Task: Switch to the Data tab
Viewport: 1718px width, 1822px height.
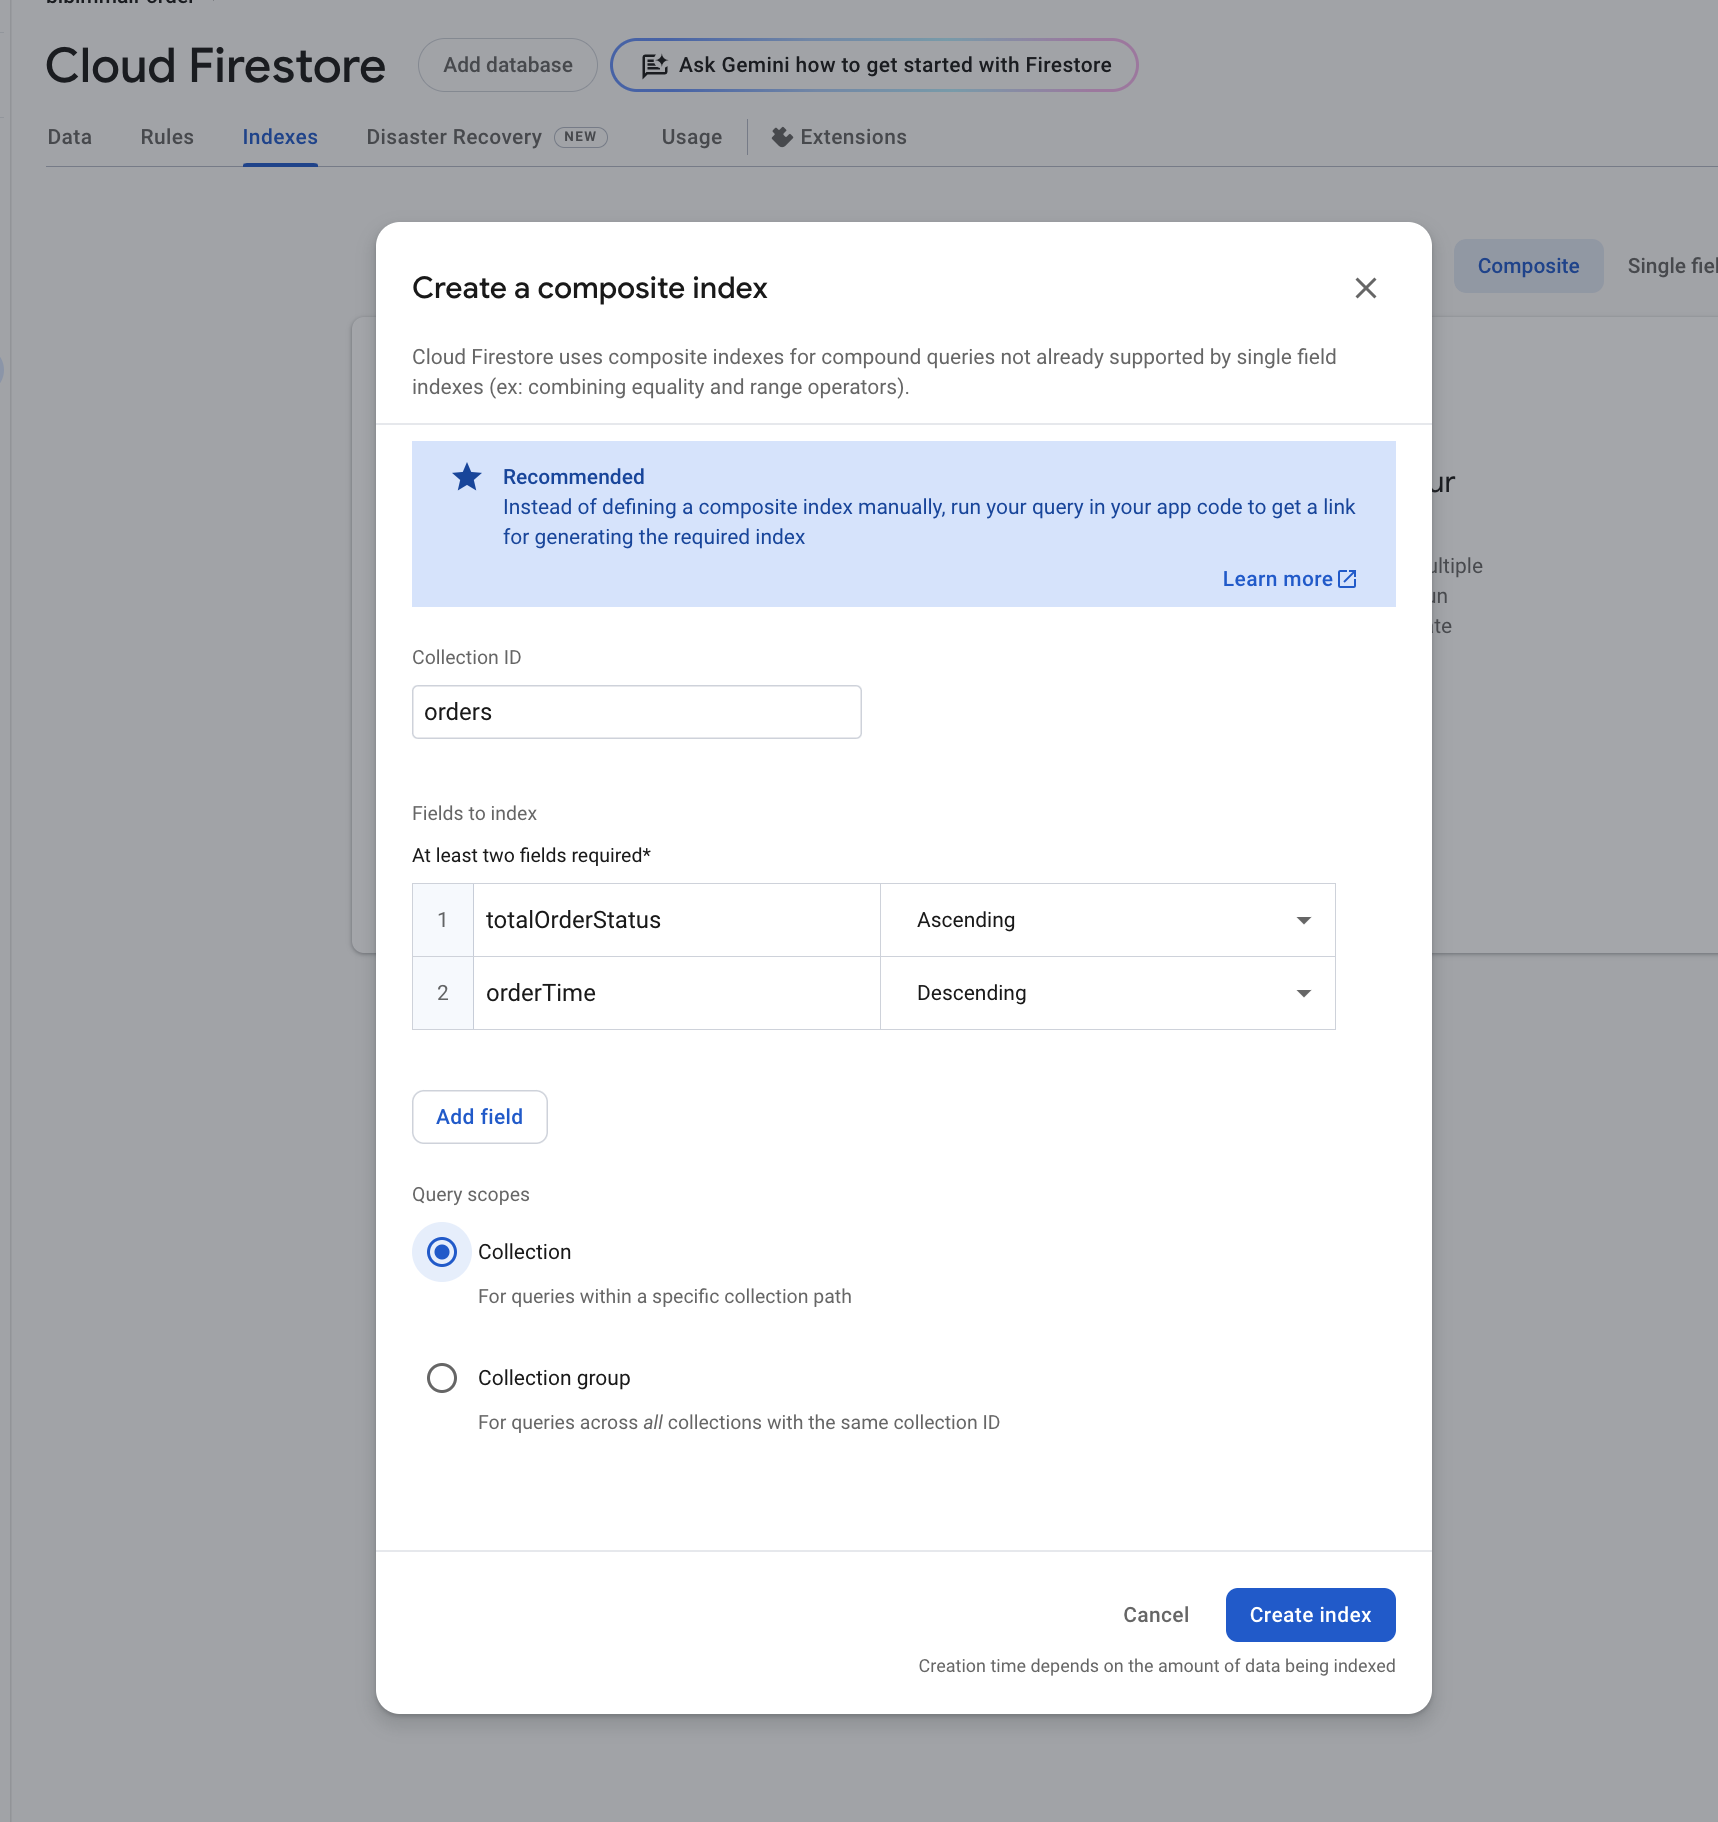Action: point(70,137)
